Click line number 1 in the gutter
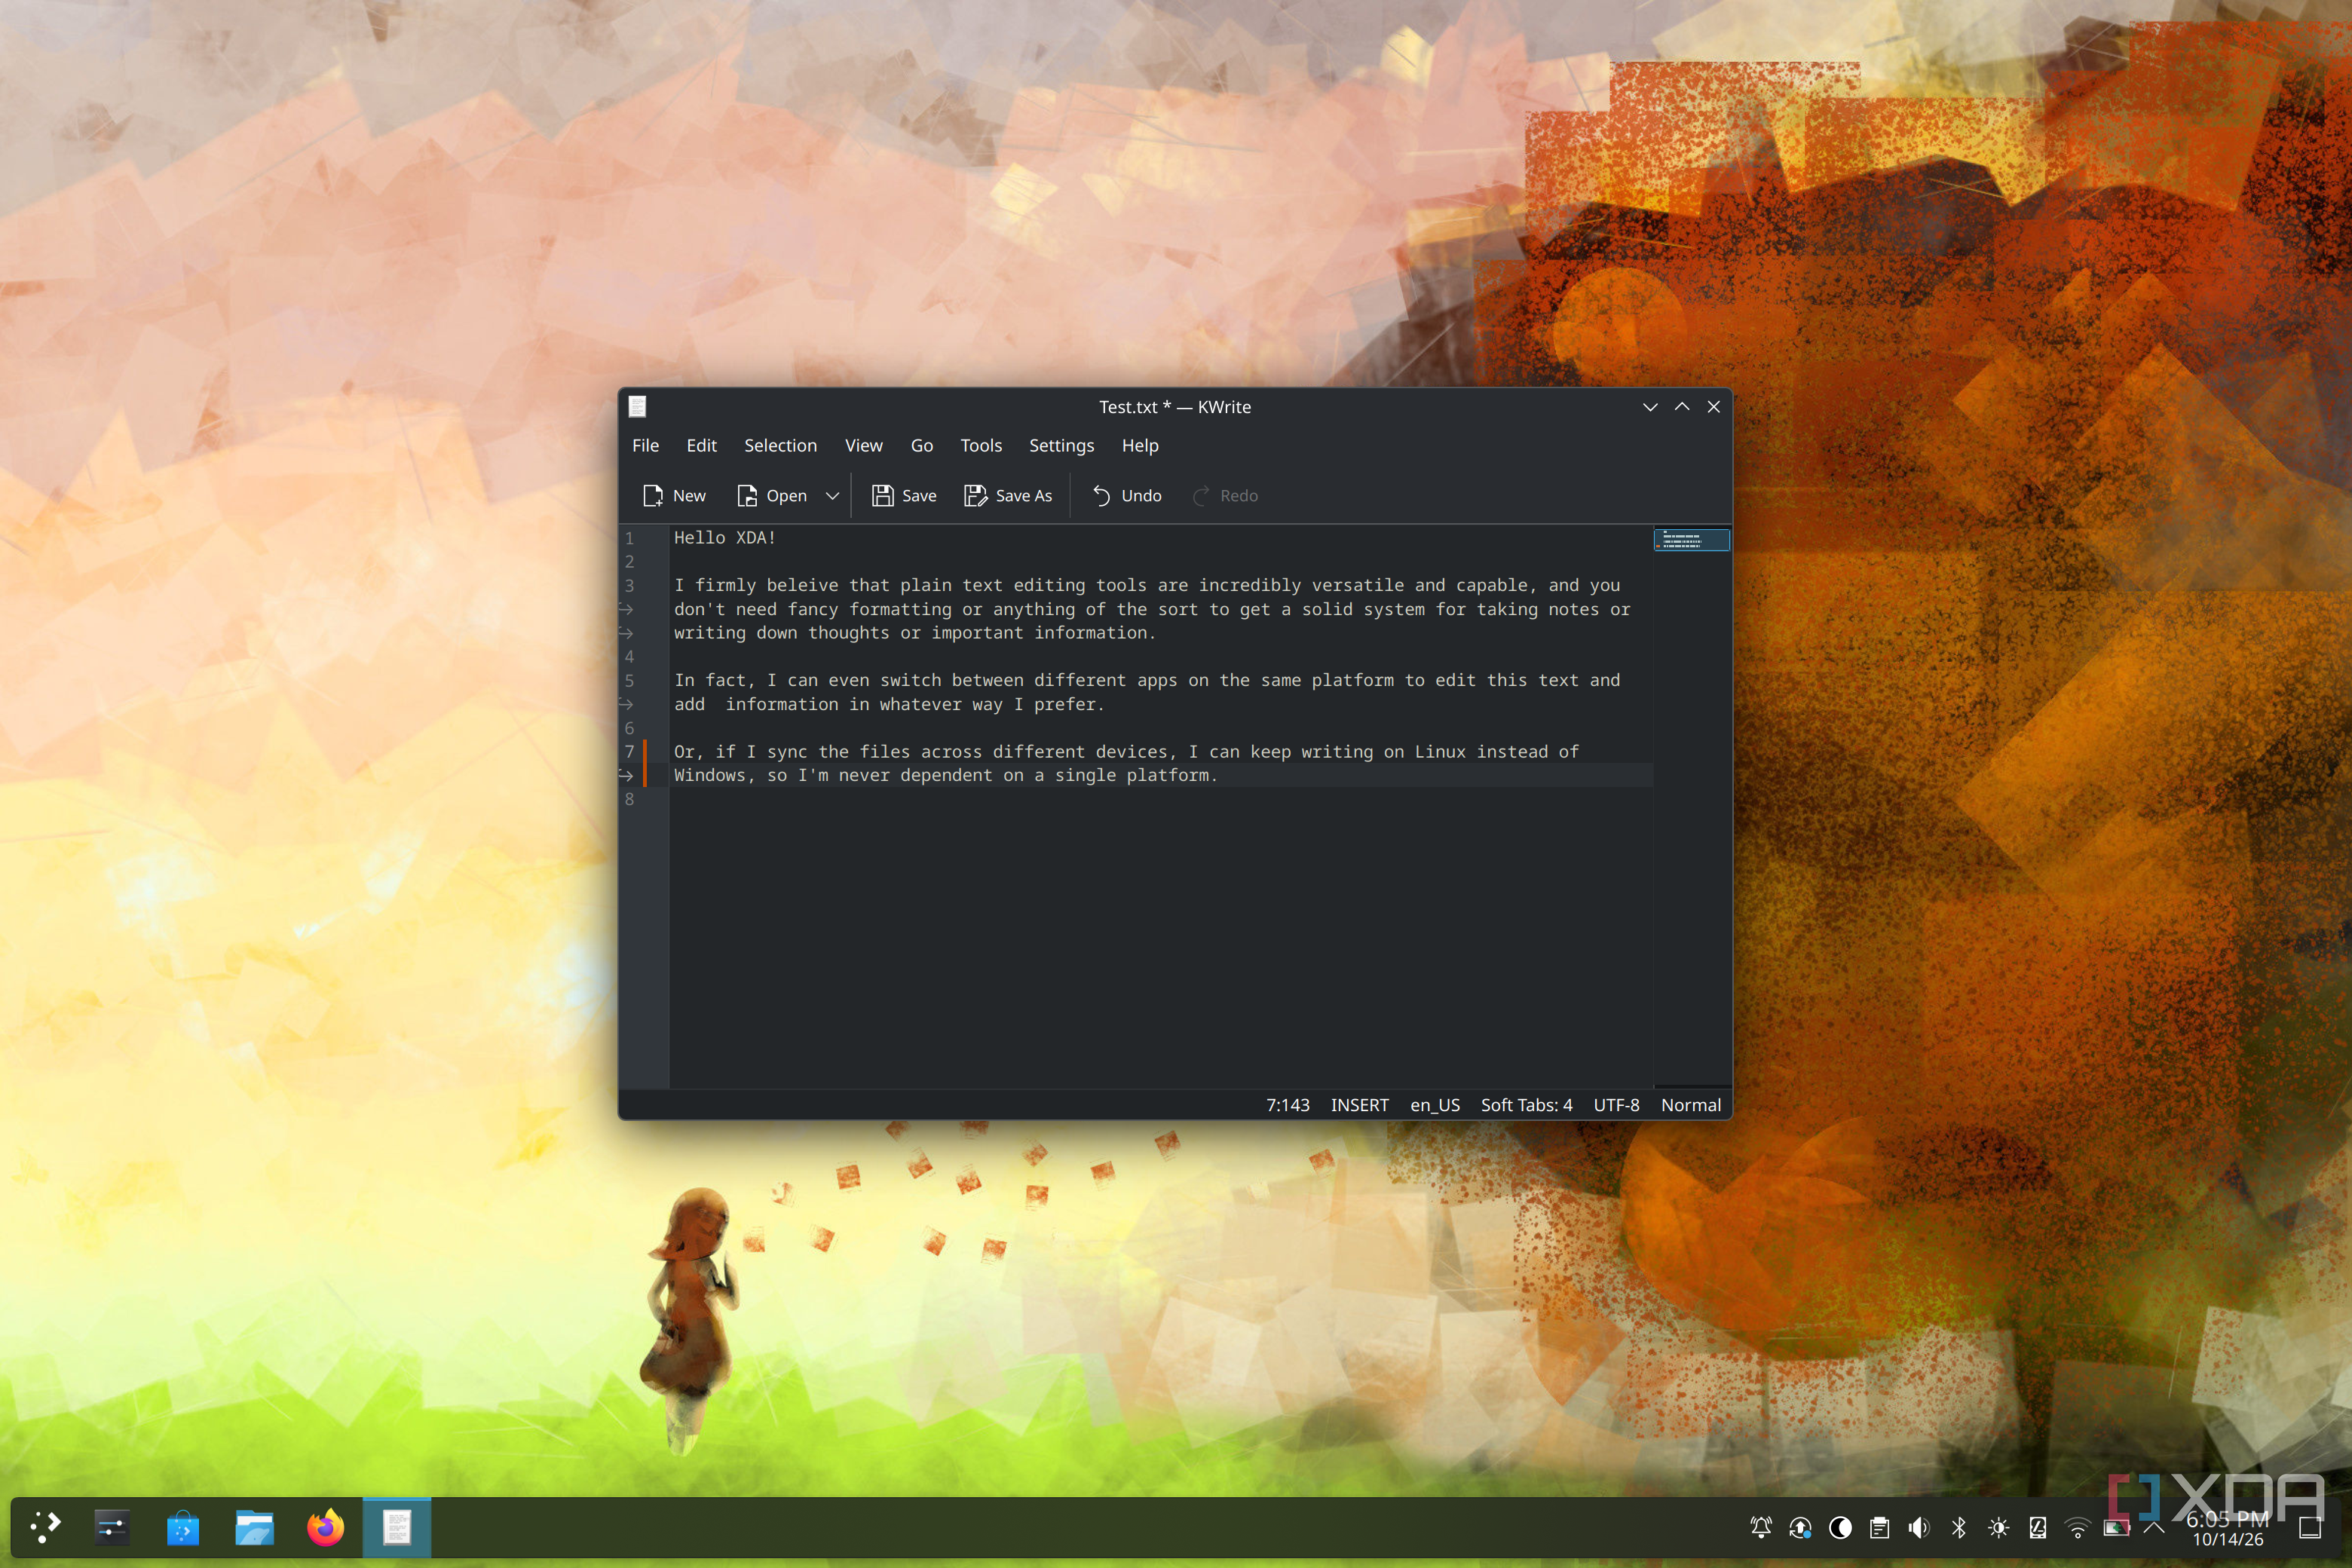Image resolution: width=2352 pixels, height=1568 pixels. click(629, 538)
